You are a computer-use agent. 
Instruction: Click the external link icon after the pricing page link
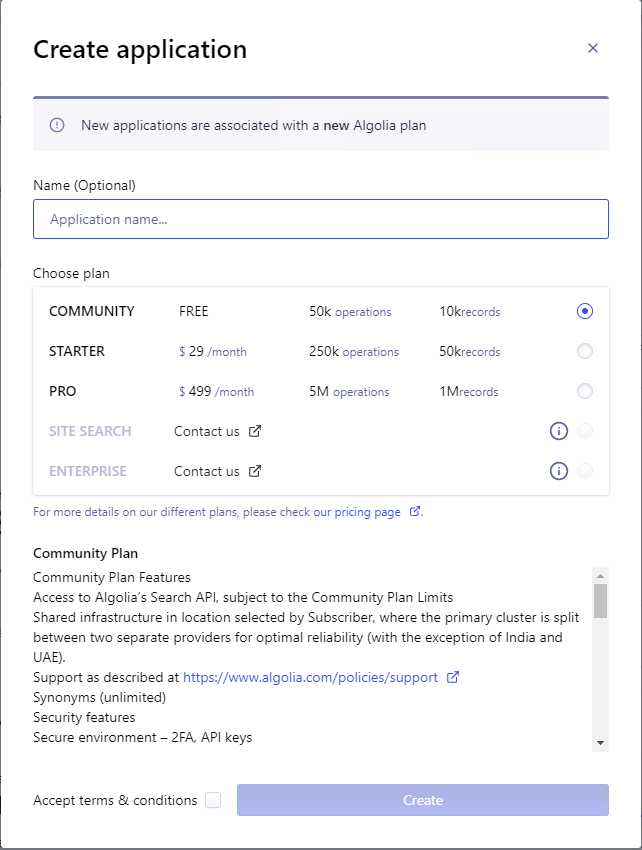(415, 511)
